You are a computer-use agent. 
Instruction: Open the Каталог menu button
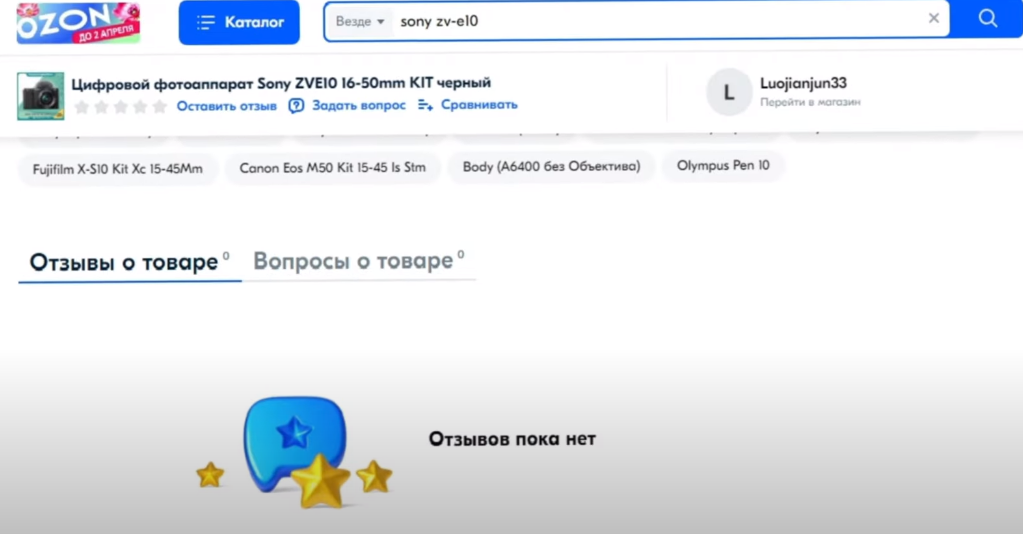point(239,22)
